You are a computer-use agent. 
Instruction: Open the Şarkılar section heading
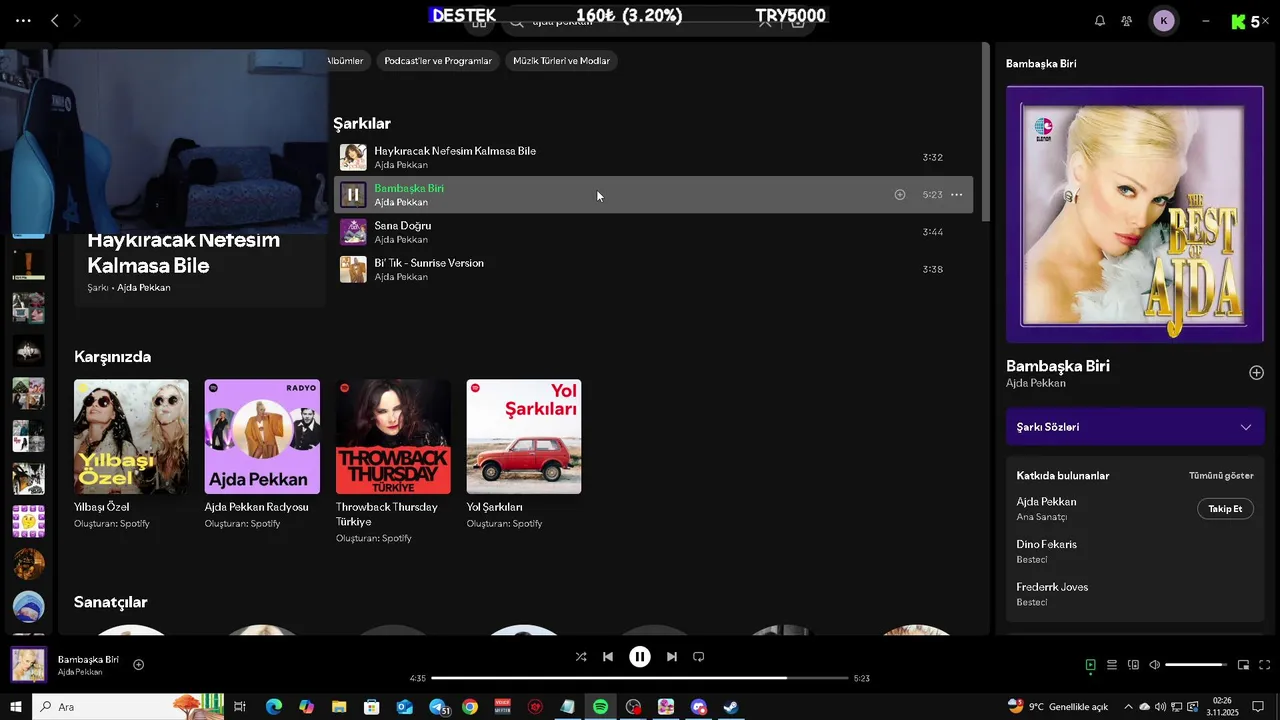tap(362, 123)
